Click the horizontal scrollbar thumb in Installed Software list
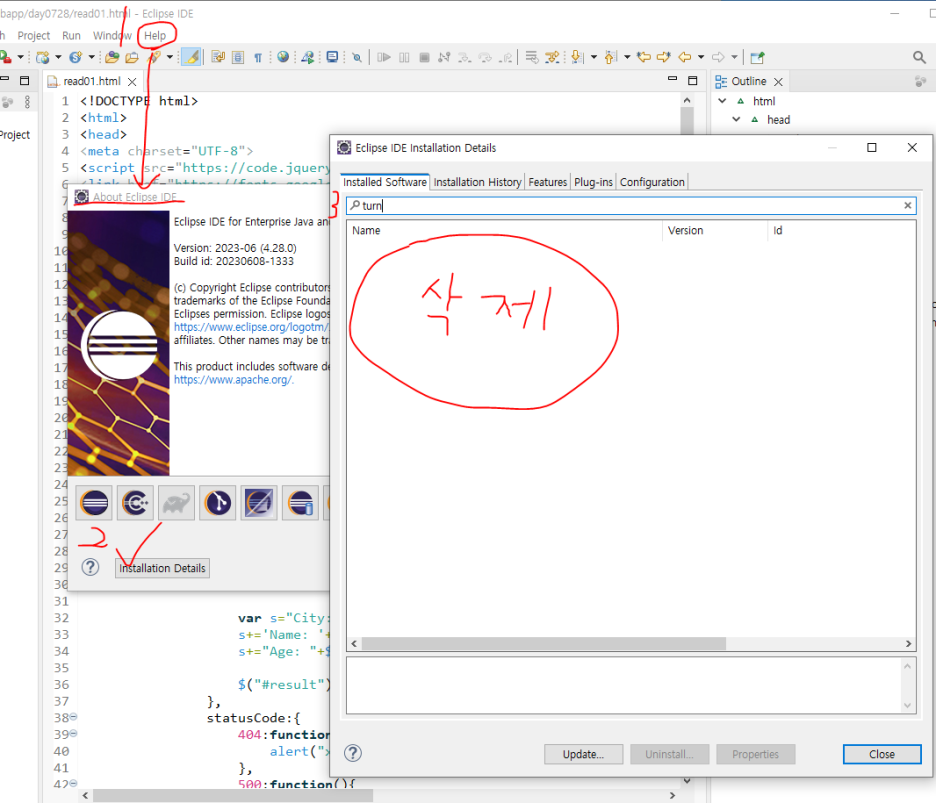This screenshot has height=803, width=936. click(544, 644)
